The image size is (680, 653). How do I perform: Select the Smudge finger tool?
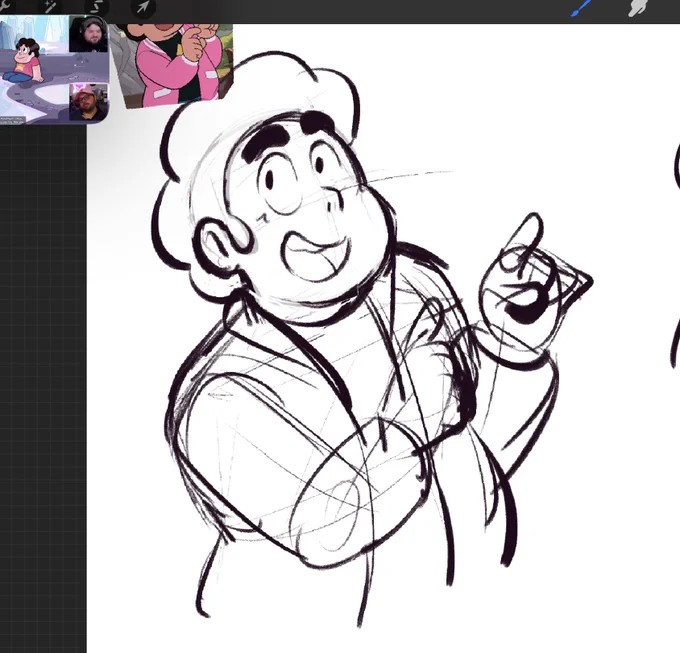pyautogui.click(x=638, y=8)
